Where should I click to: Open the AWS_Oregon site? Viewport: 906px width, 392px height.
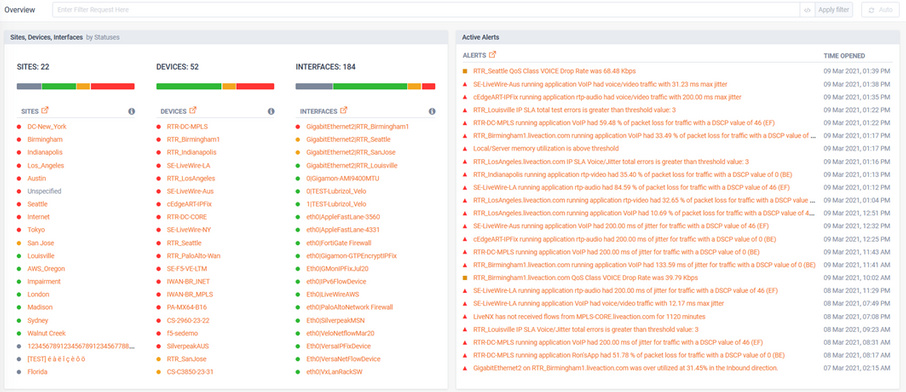coord(46,268)
